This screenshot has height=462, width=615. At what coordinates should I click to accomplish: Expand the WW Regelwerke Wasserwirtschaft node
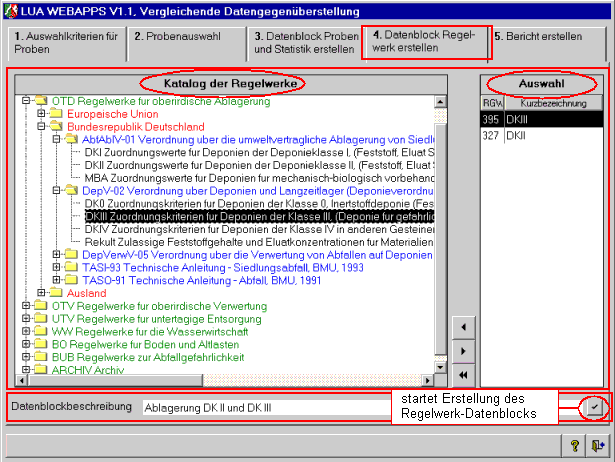click(26, 331)
